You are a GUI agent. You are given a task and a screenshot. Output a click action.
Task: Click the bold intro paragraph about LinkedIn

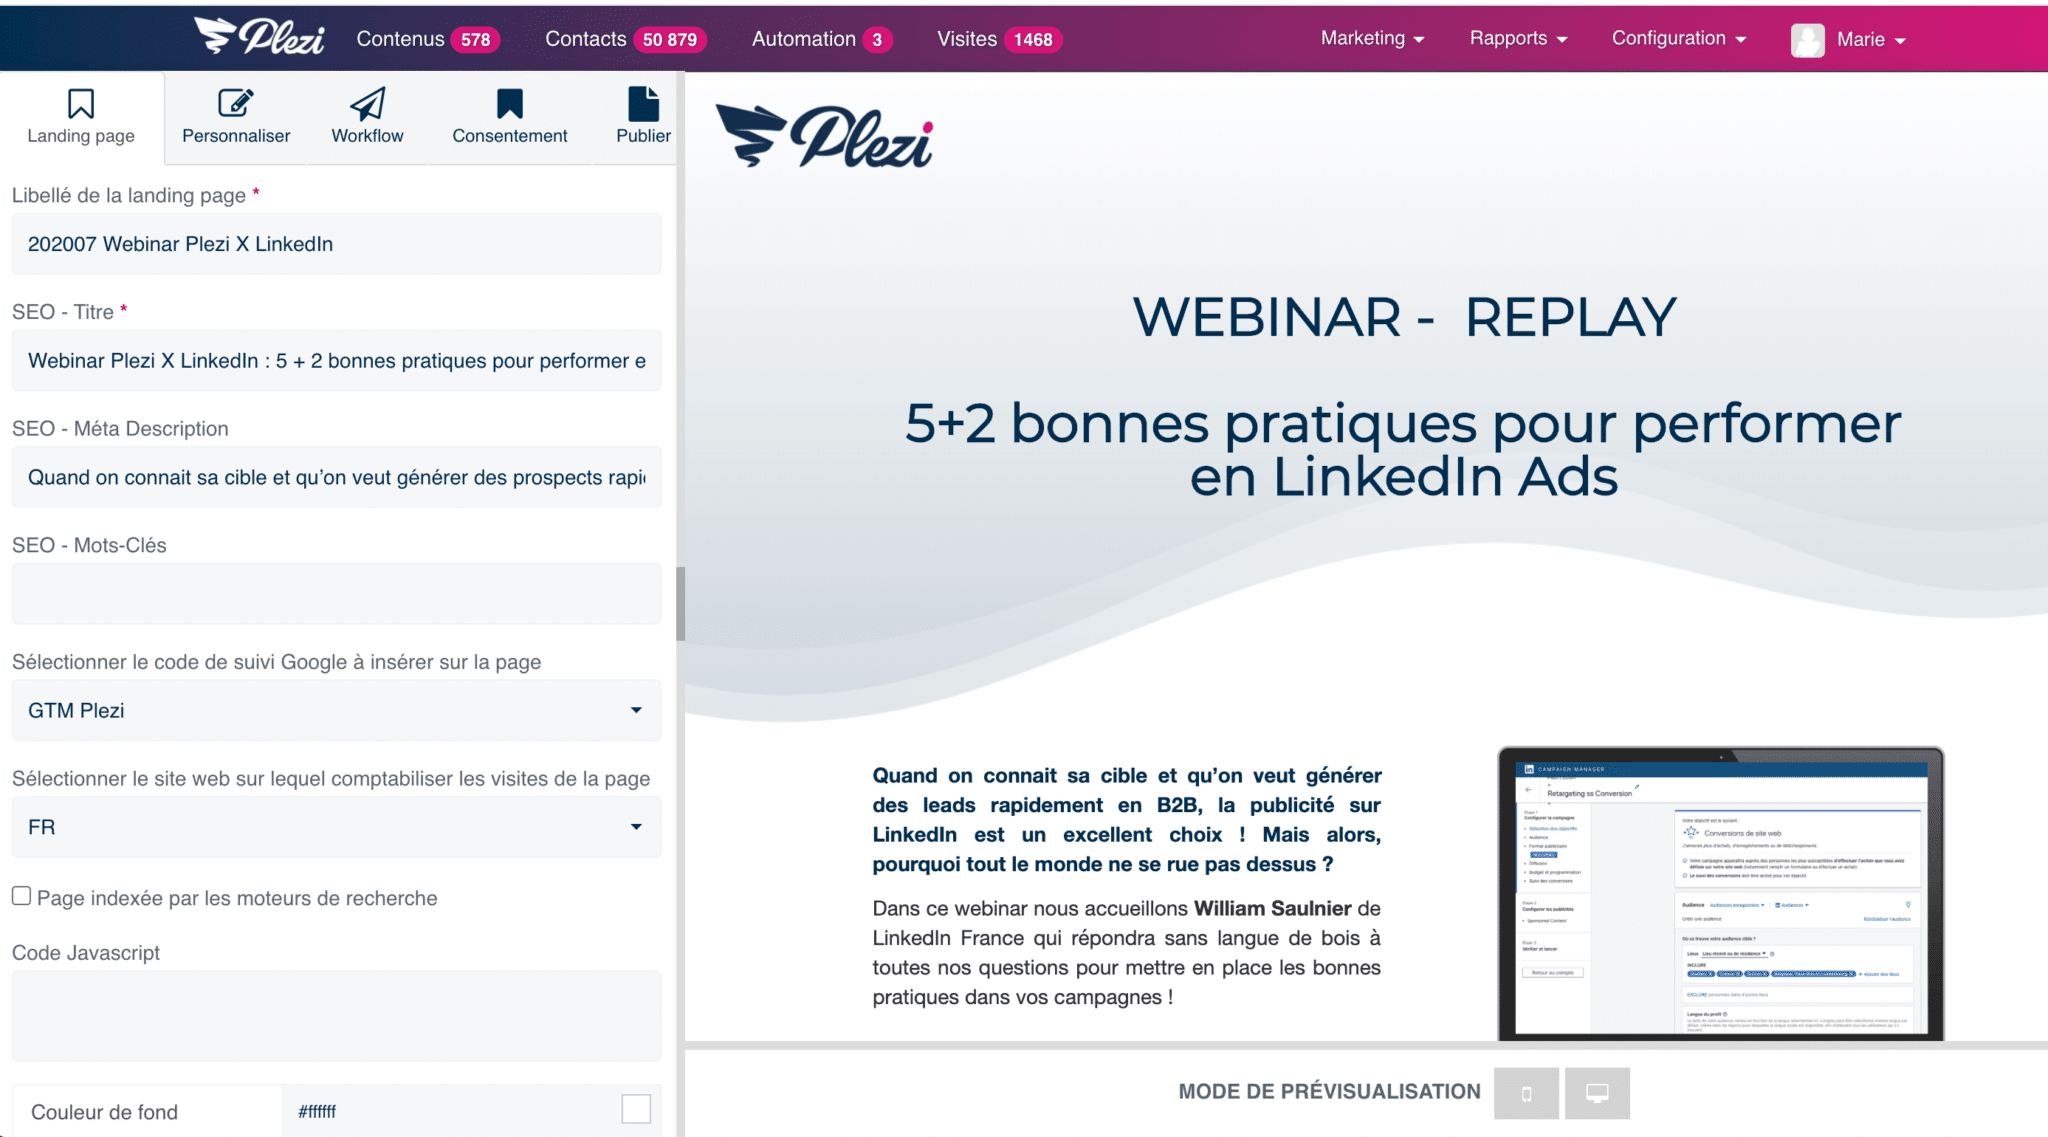tap(1126, 820)
